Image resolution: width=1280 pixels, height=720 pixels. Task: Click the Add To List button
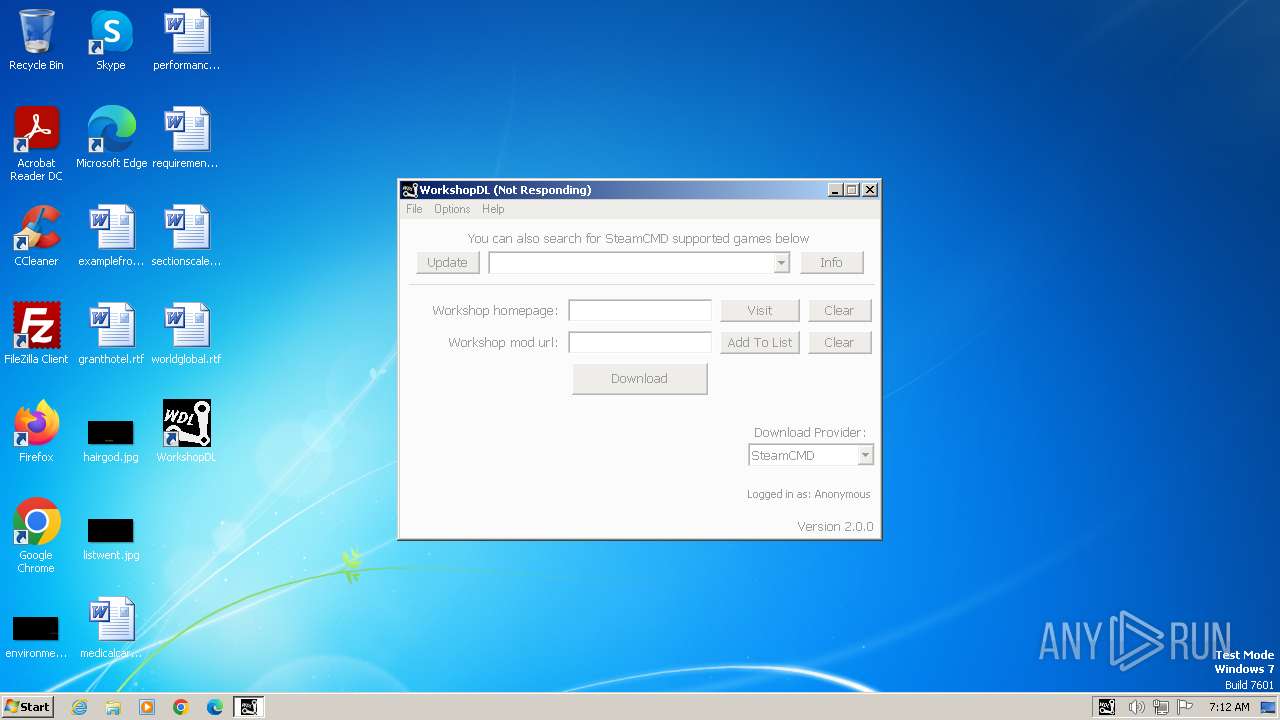(x=760, y=342)
